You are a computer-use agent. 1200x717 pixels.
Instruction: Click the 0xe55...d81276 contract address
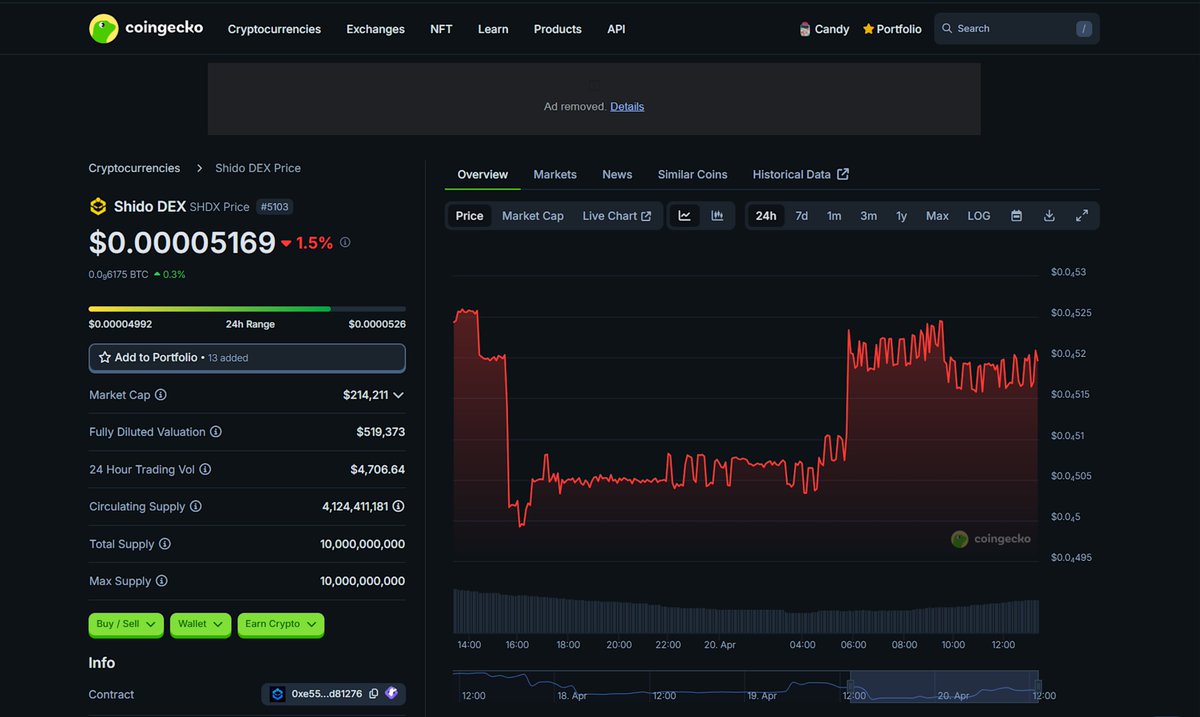pyautogui.click(x=327, y=694)
